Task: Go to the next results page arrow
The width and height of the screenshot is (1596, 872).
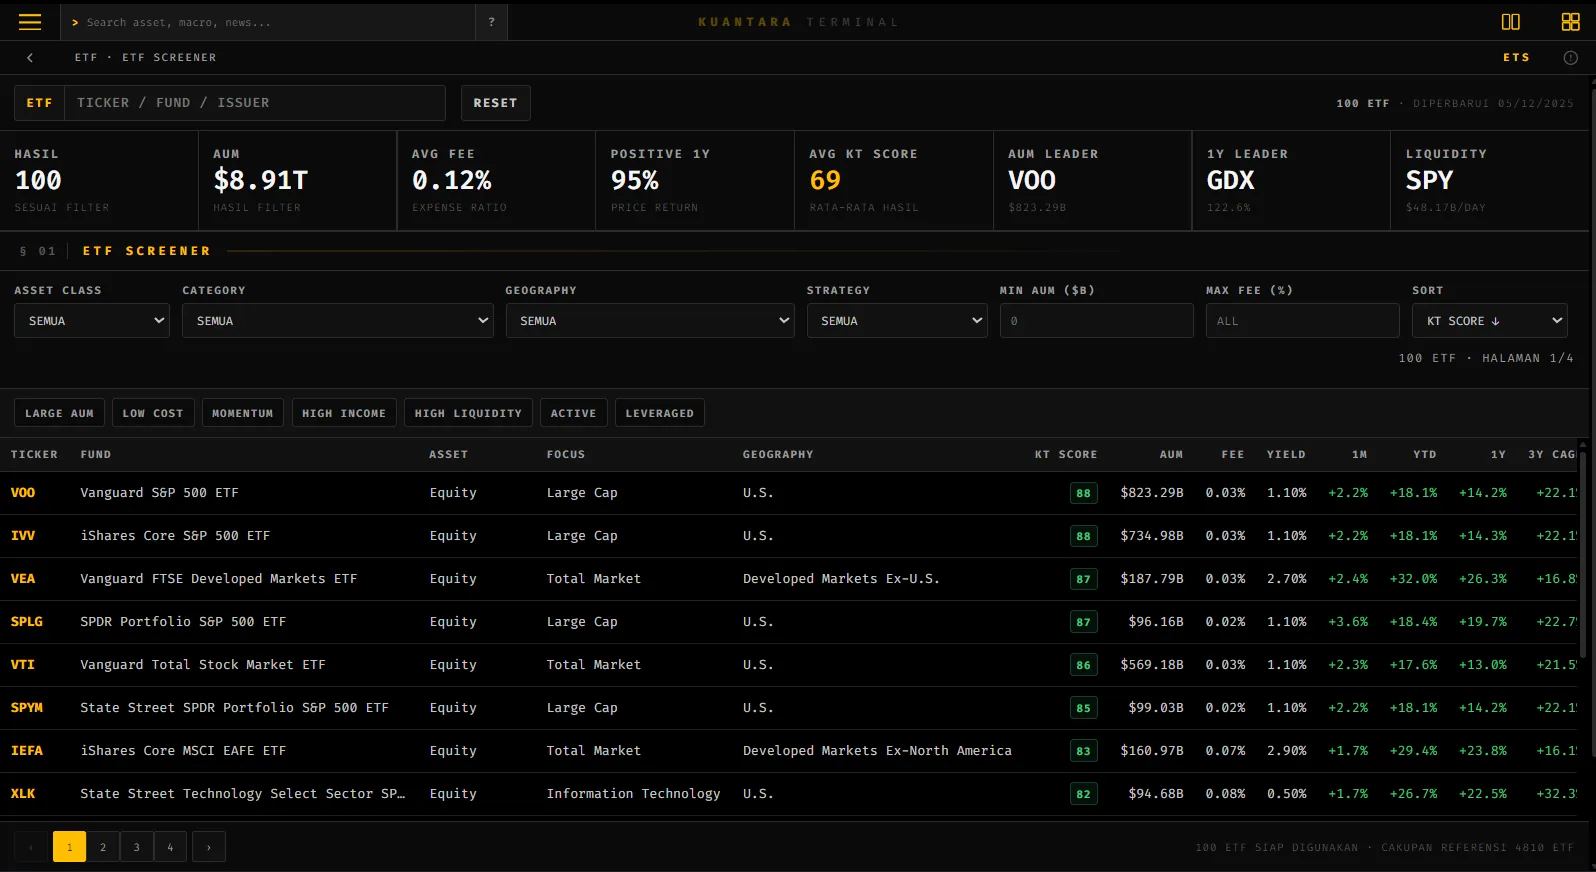Action: pyautogui.click(x=209, y=847)
